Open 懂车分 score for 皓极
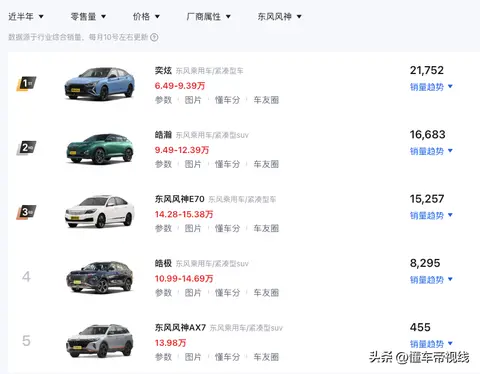480x374 pixels. (227, 293)
